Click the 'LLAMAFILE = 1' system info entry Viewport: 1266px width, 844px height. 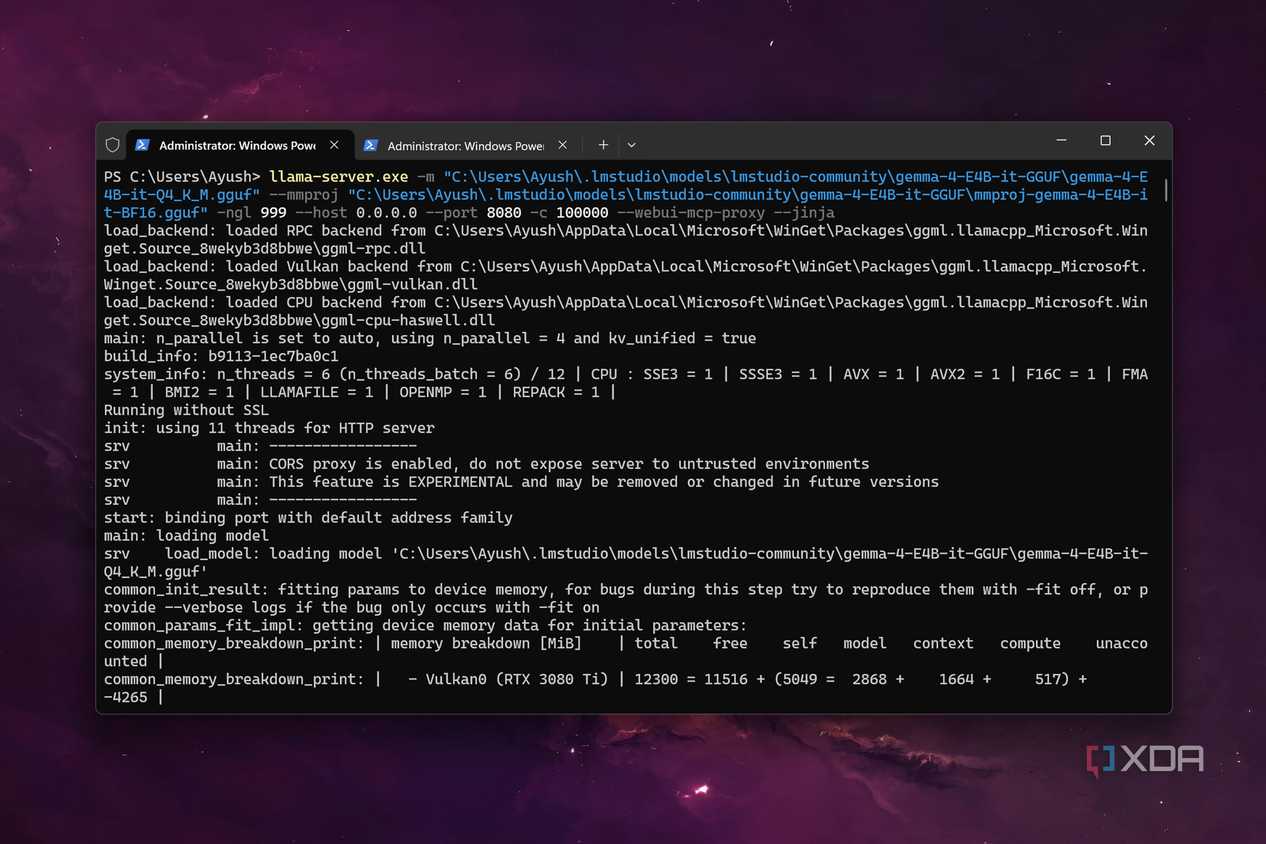[317, 392]
